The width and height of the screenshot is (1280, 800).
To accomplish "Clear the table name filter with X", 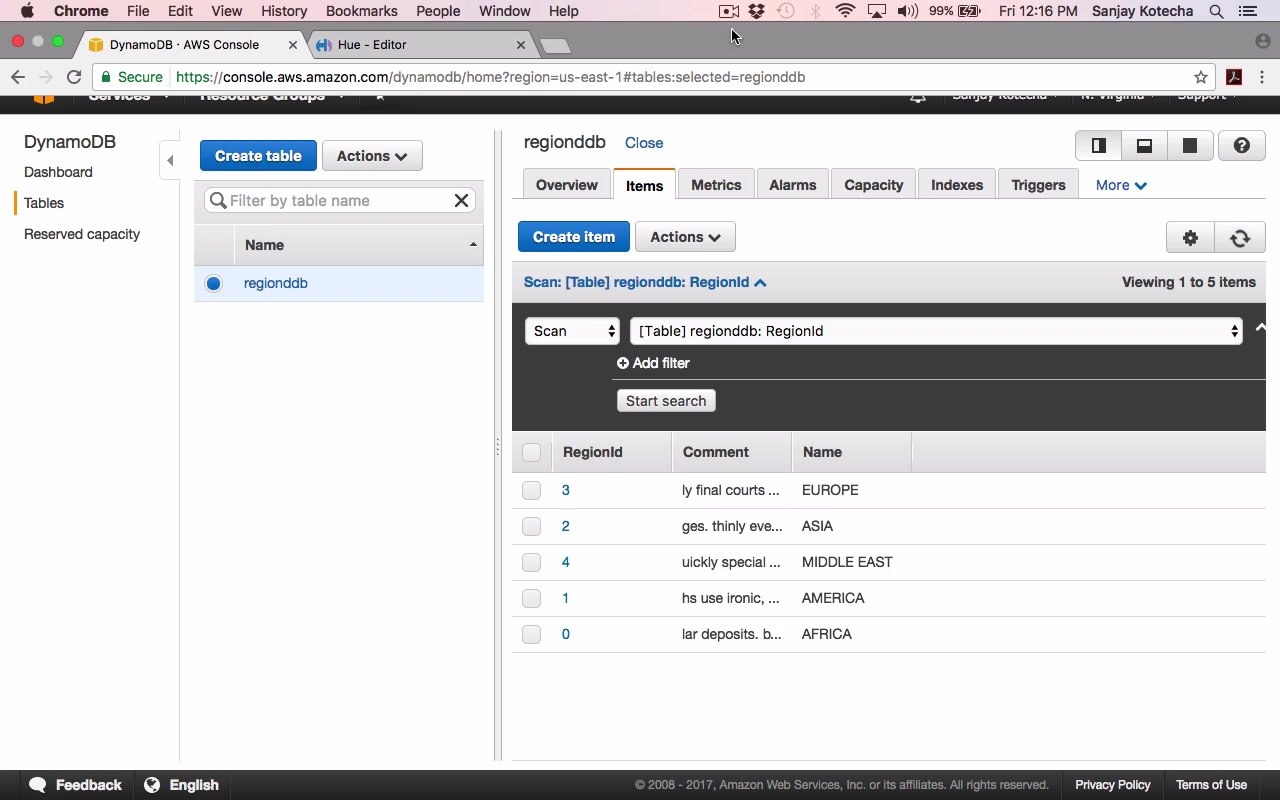I will tap(461, 200).
